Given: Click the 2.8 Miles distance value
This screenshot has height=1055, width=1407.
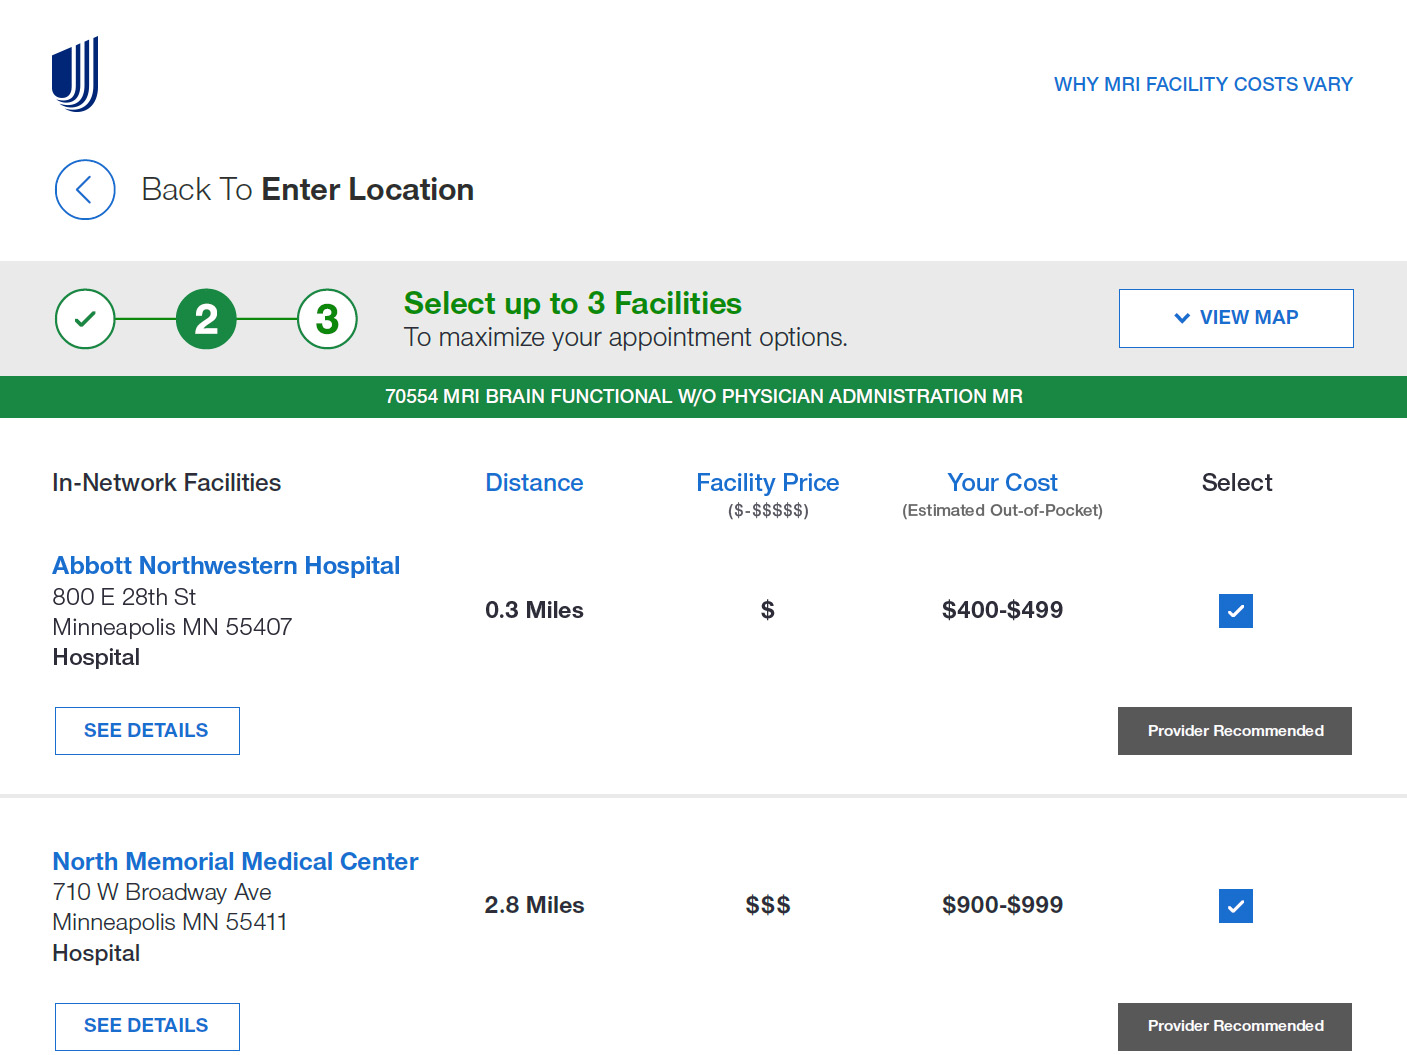Looking at the screenshot, I should 534,905.
